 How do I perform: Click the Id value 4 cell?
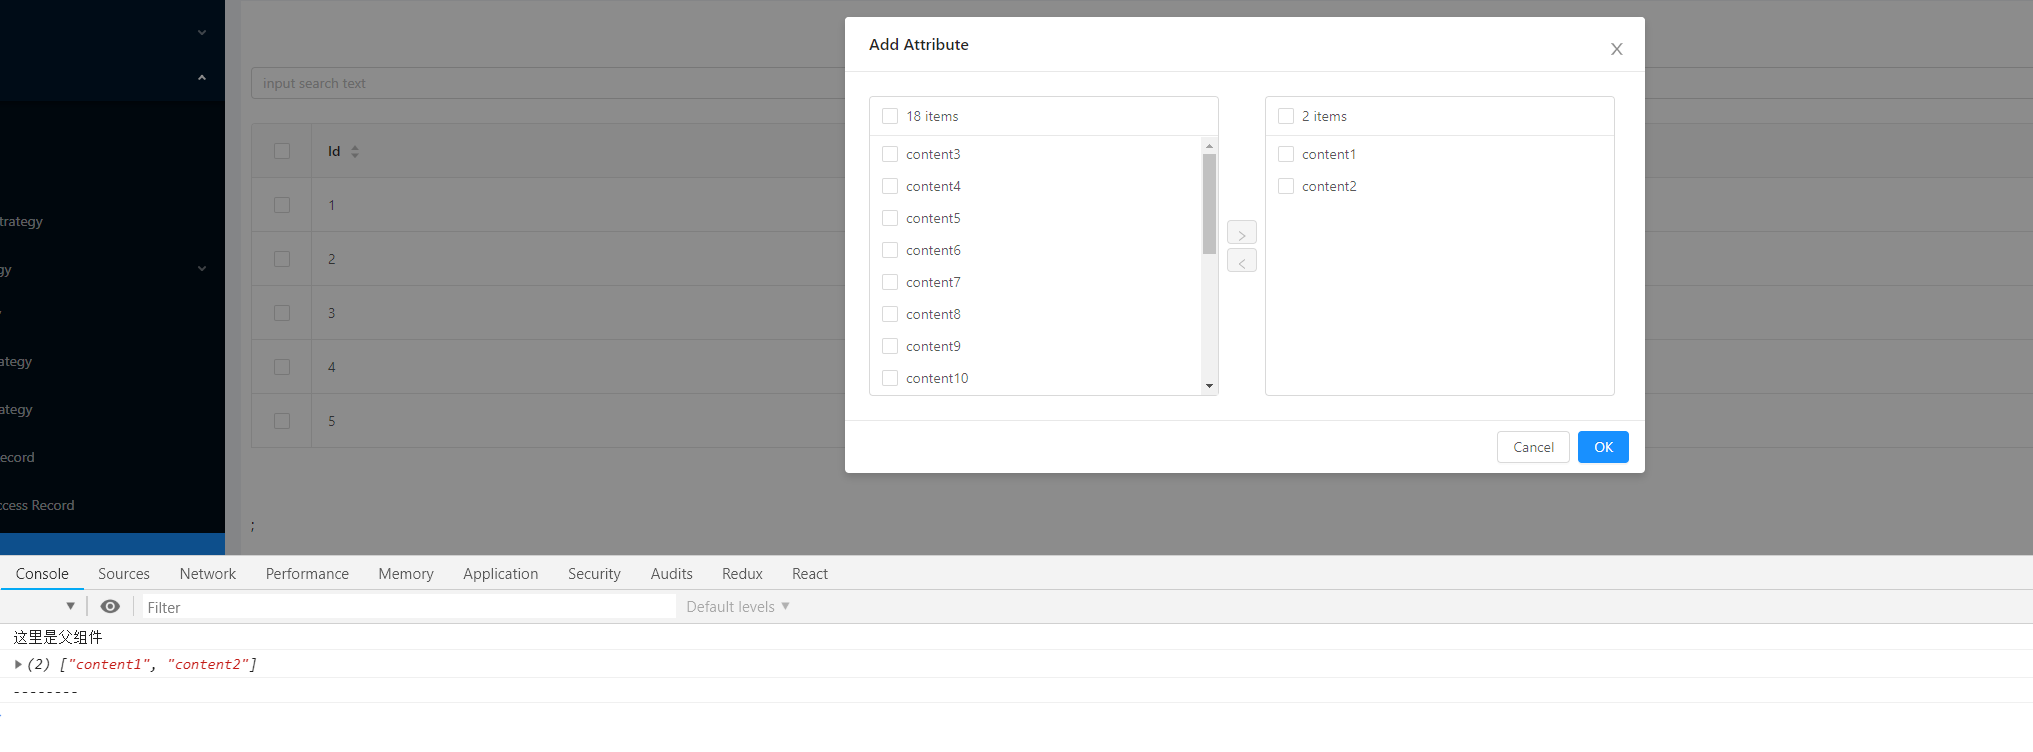tap(332, 367)
